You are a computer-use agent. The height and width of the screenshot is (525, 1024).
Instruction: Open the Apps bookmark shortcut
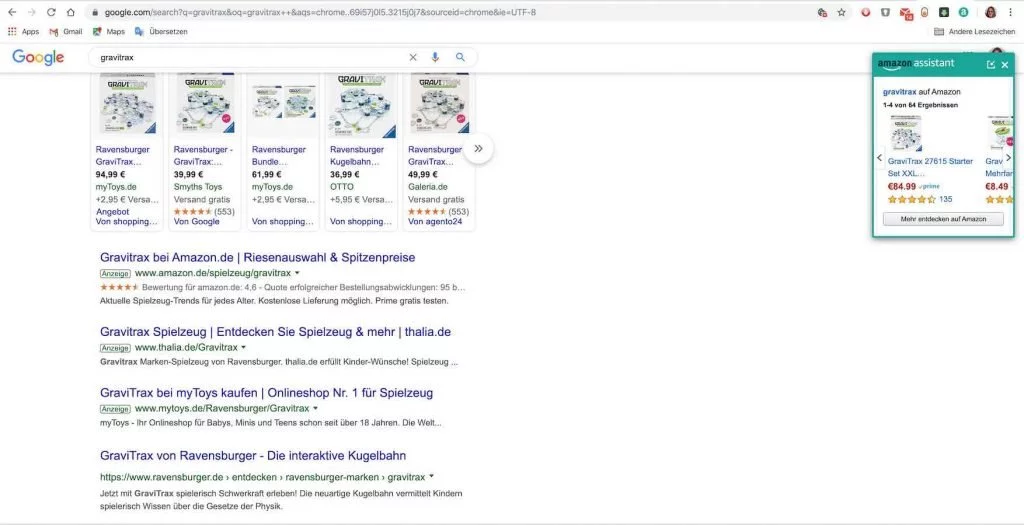click(24, 31)
